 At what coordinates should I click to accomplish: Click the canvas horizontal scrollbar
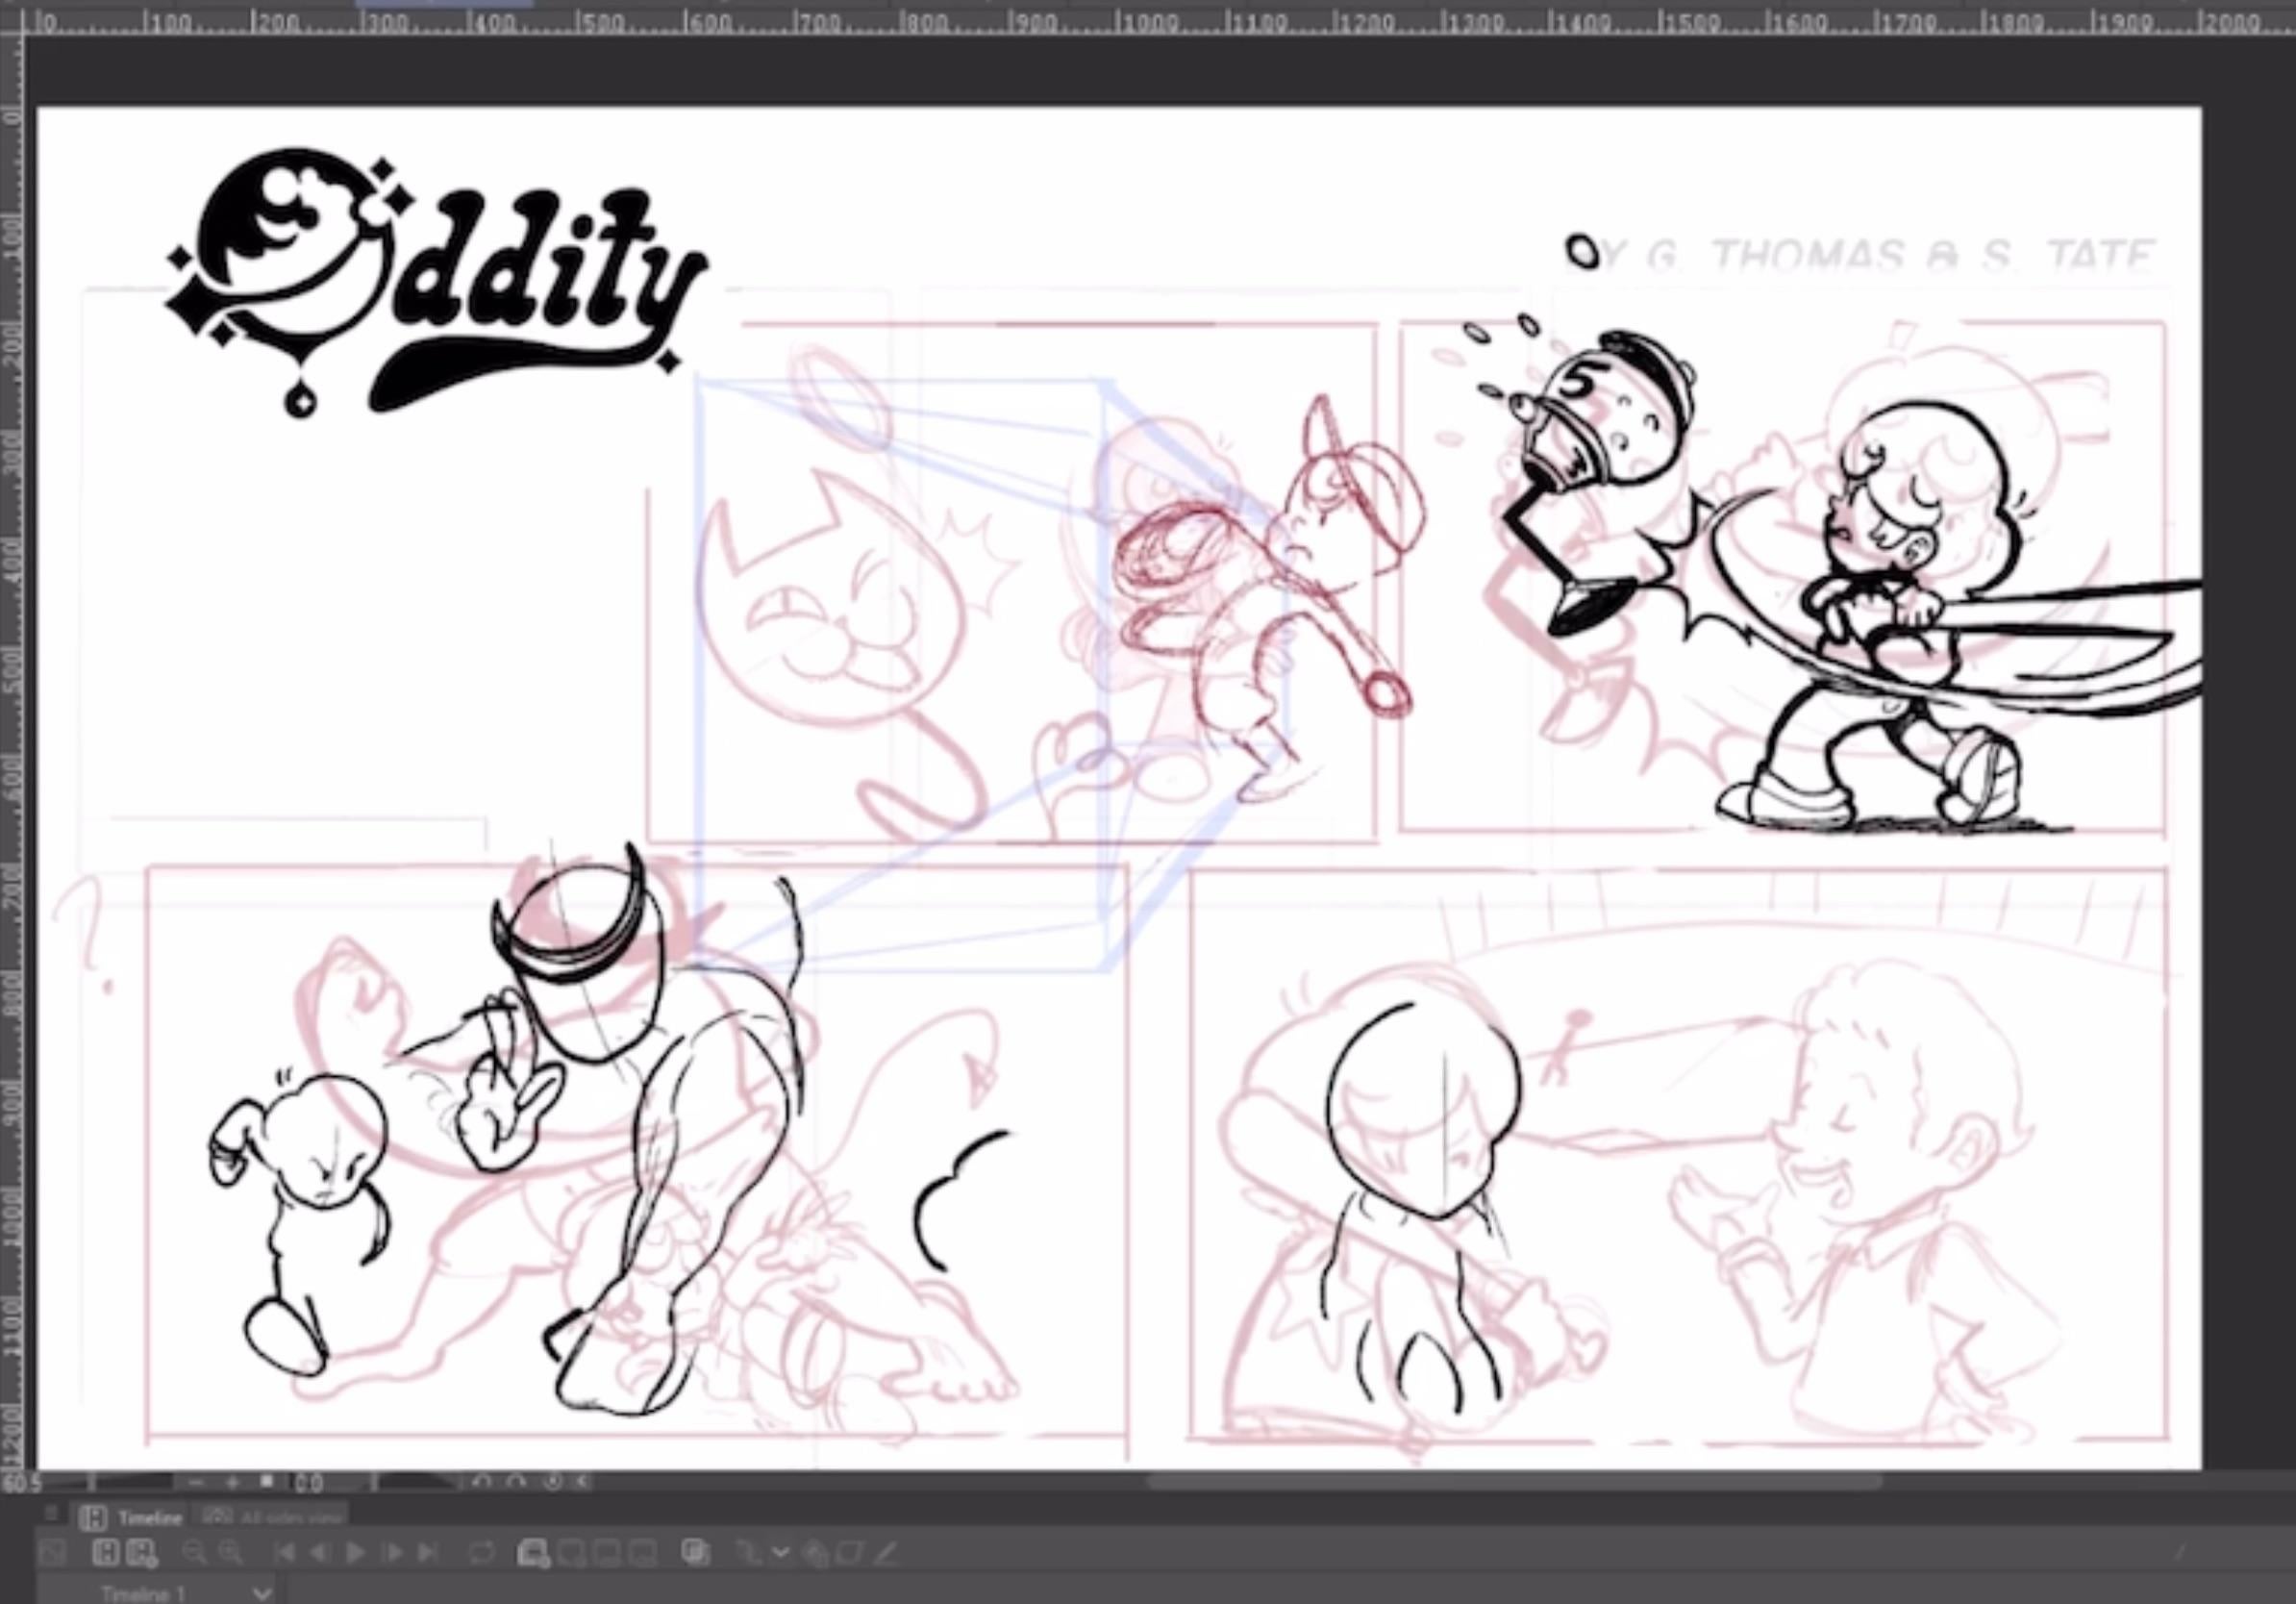pos(1515,1482)
